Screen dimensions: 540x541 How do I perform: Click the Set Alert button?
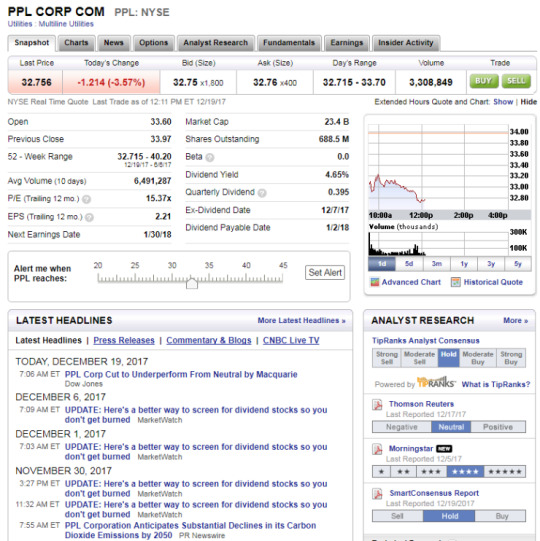click(325, 273)
